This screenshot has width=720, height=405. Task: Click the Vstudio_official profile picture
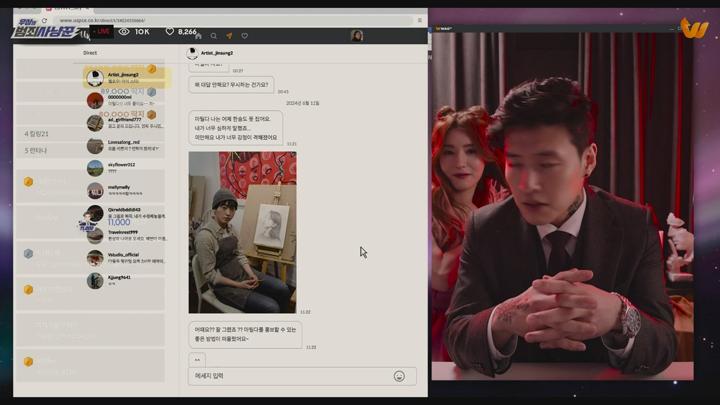tap(95, 258)
